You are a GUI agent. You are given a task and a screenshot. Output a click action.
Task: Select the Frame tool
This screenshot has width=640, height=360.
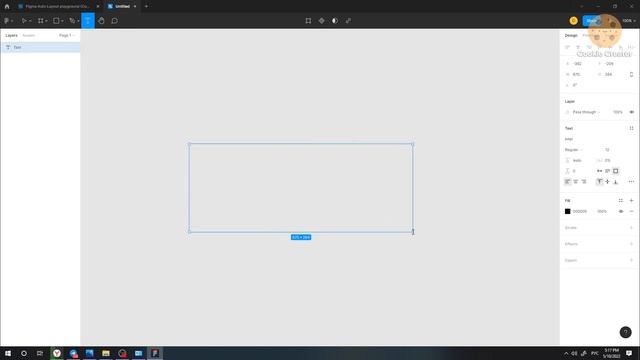41,21
